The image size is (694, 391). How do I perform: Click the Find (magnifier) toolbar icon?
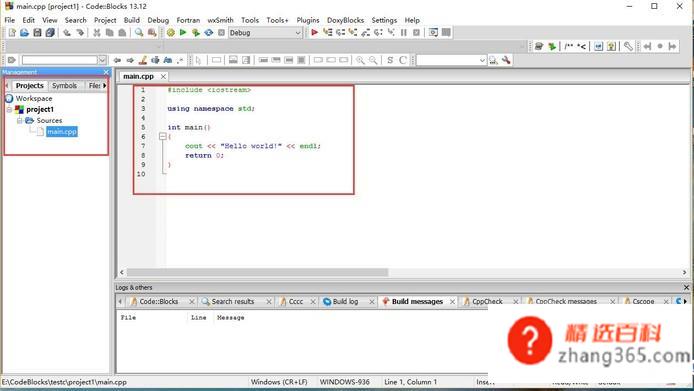click(x=139, y=33)
